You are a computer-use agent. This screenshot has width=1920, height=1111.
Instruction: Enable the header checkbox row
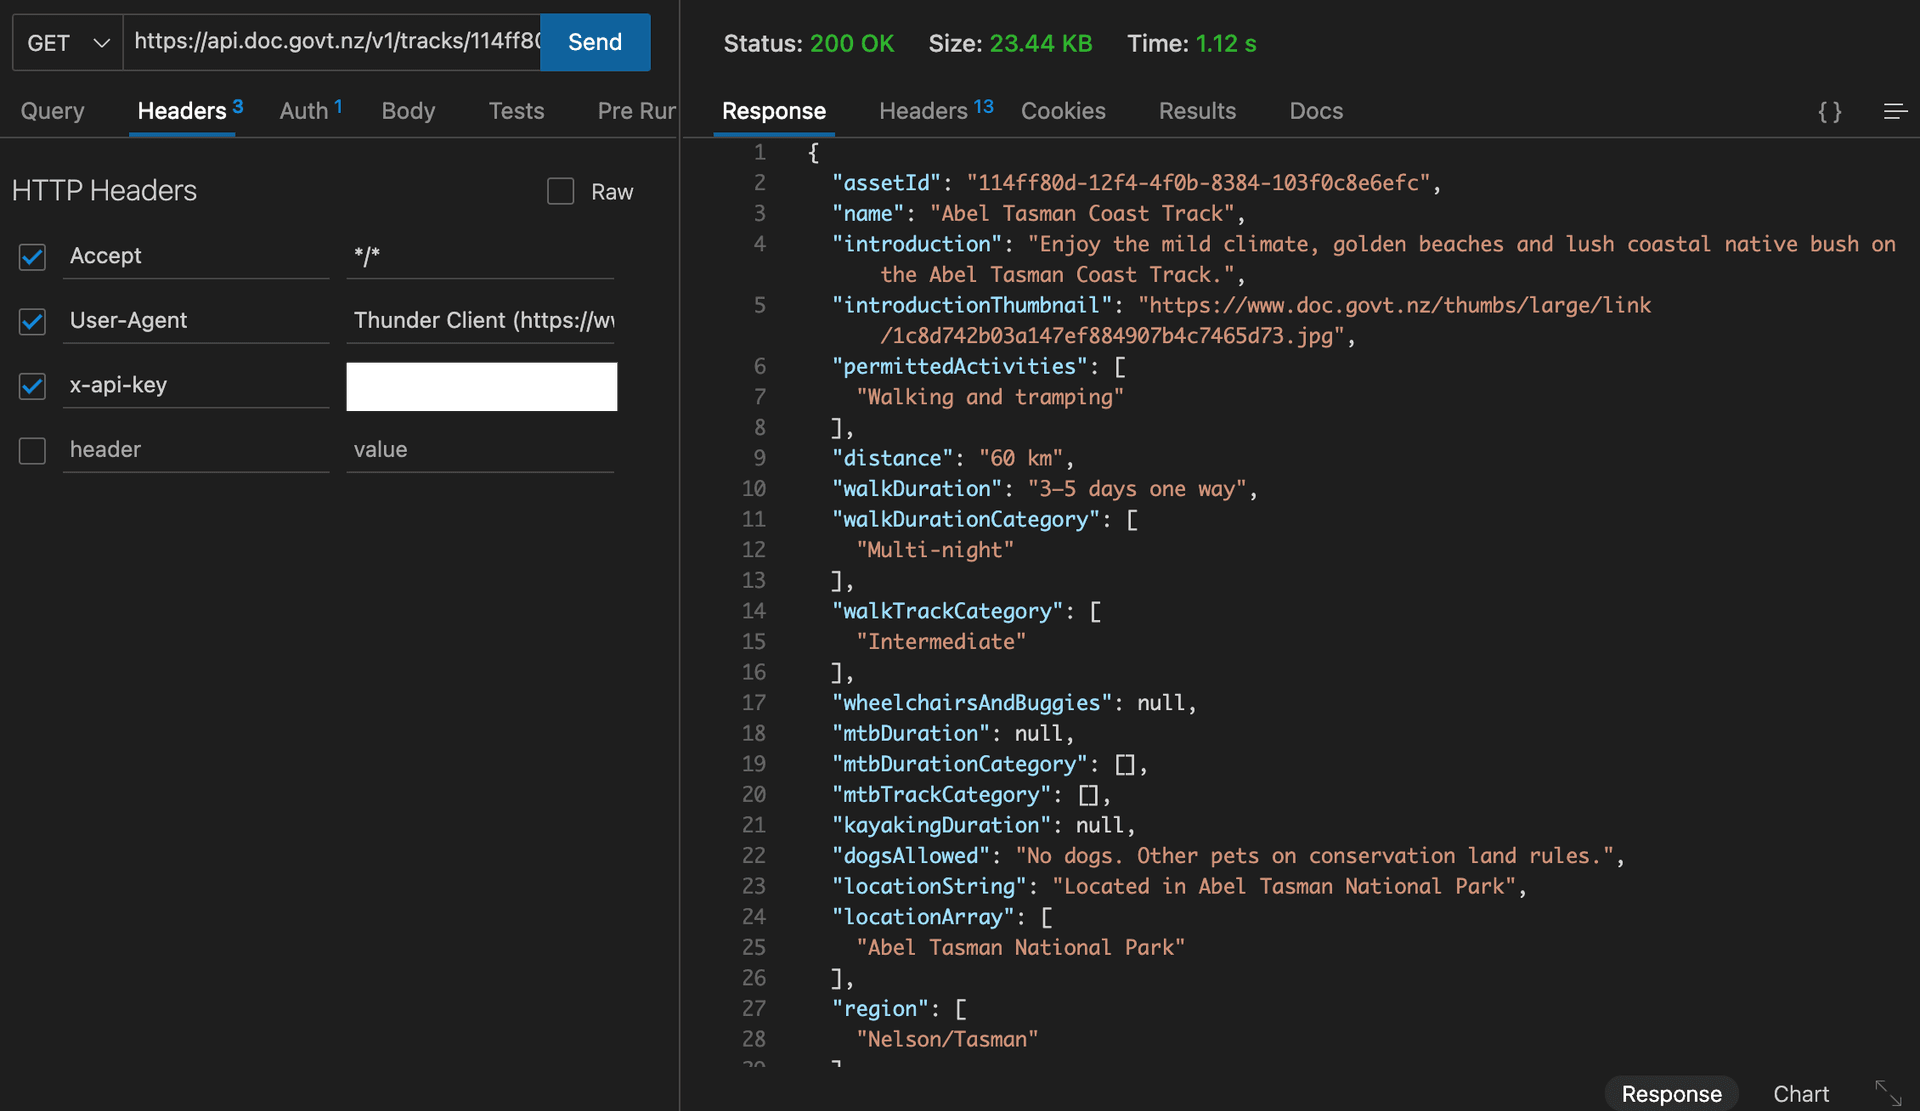pyautogui.click(x=34, y=447)
